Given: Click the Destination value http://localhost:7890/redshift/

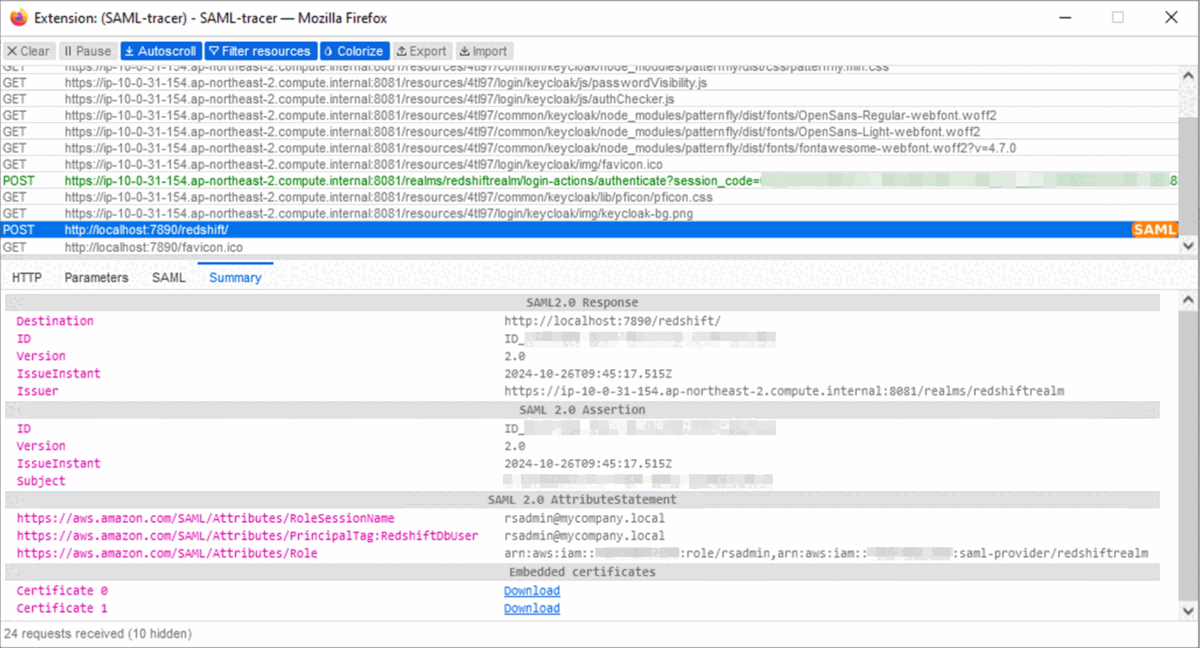Looking at the screenshot, I should pyautogui.click(x=612, y=321).
